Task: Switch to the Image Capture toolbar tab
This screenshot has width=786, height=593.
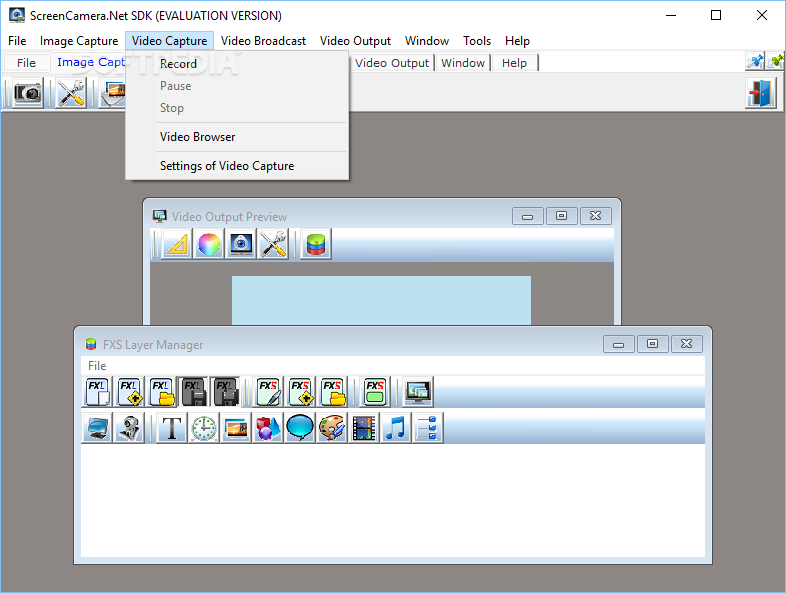Action: (88, 62)
